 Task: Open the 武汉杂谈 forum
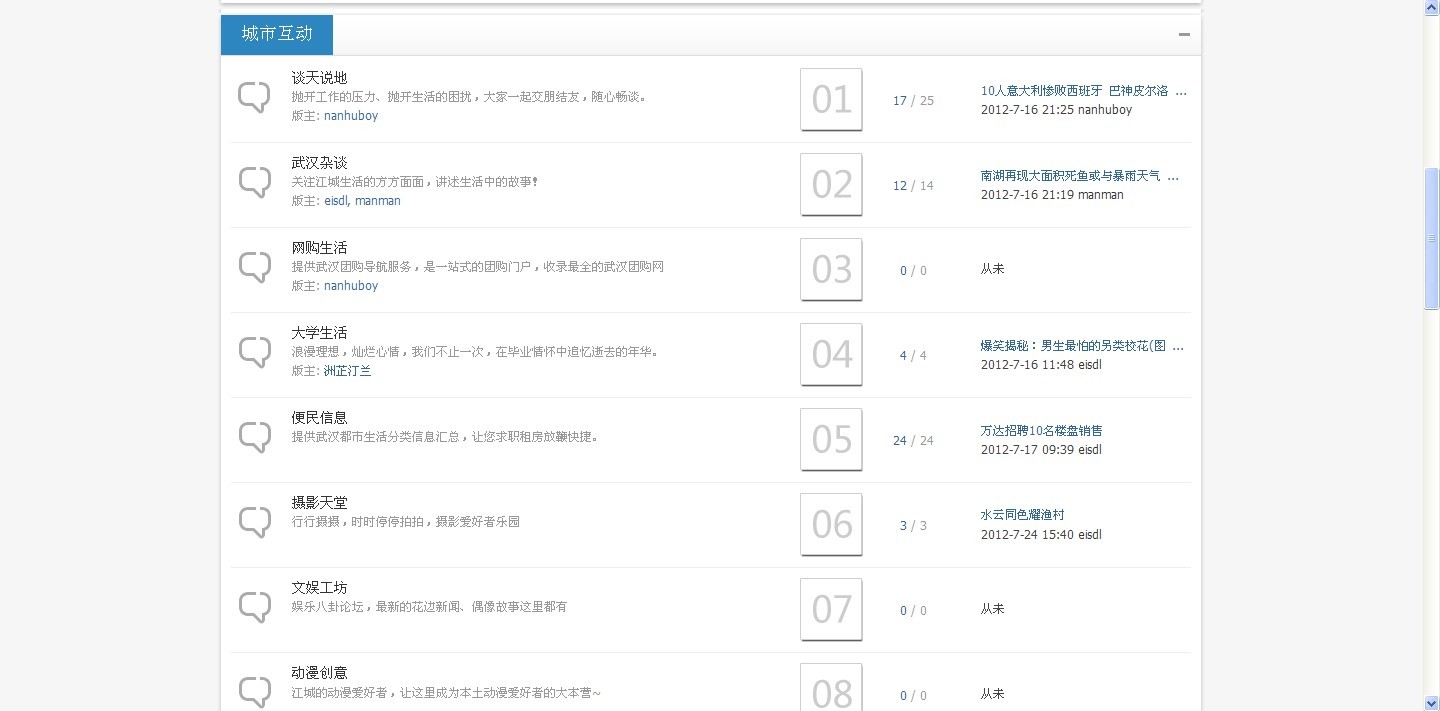319,162
